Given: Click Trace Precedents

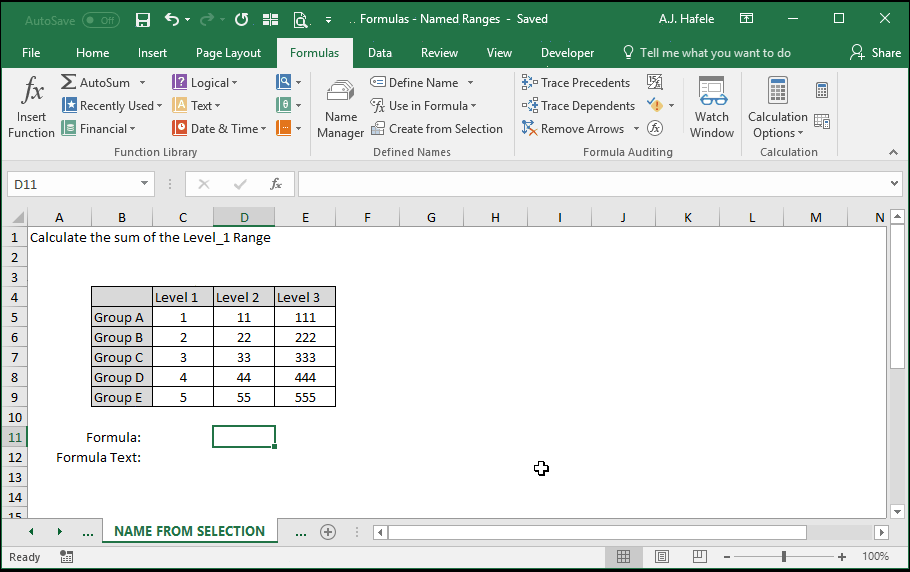Looking at the screenshot, I should tap(576, 82).
